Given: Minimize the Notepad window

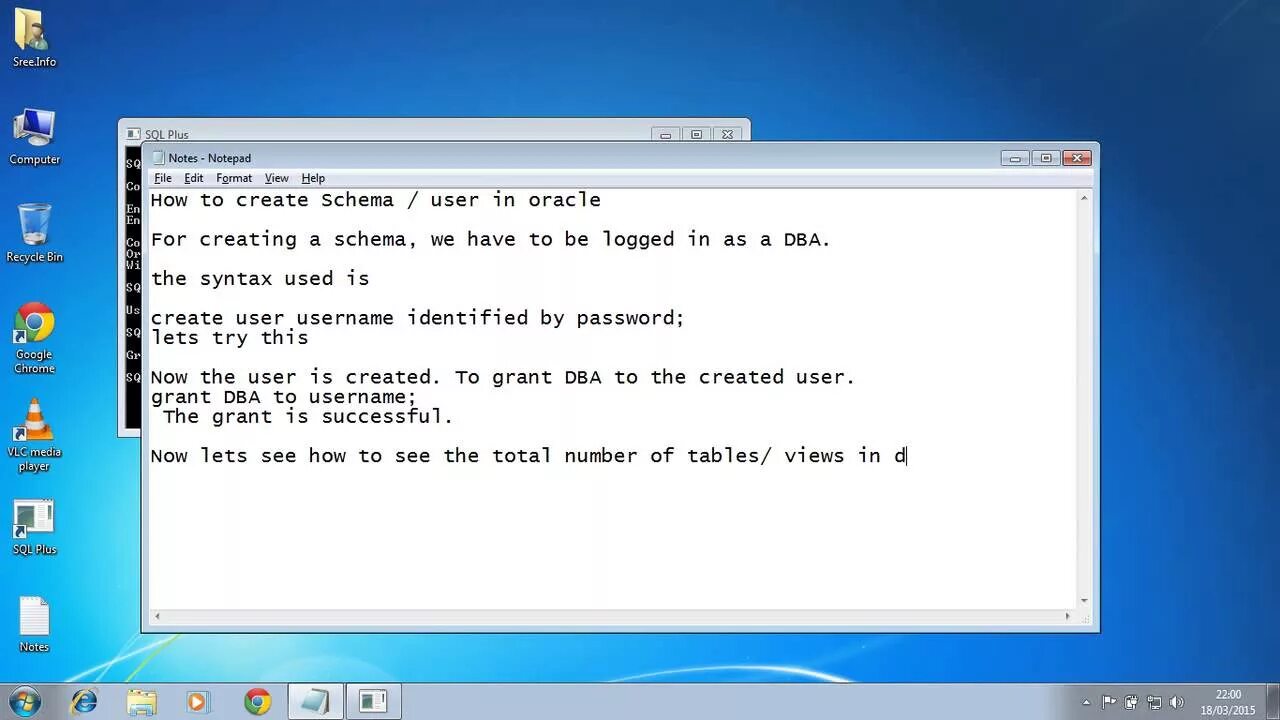Looking at the screenshot, I should 1015,158.
